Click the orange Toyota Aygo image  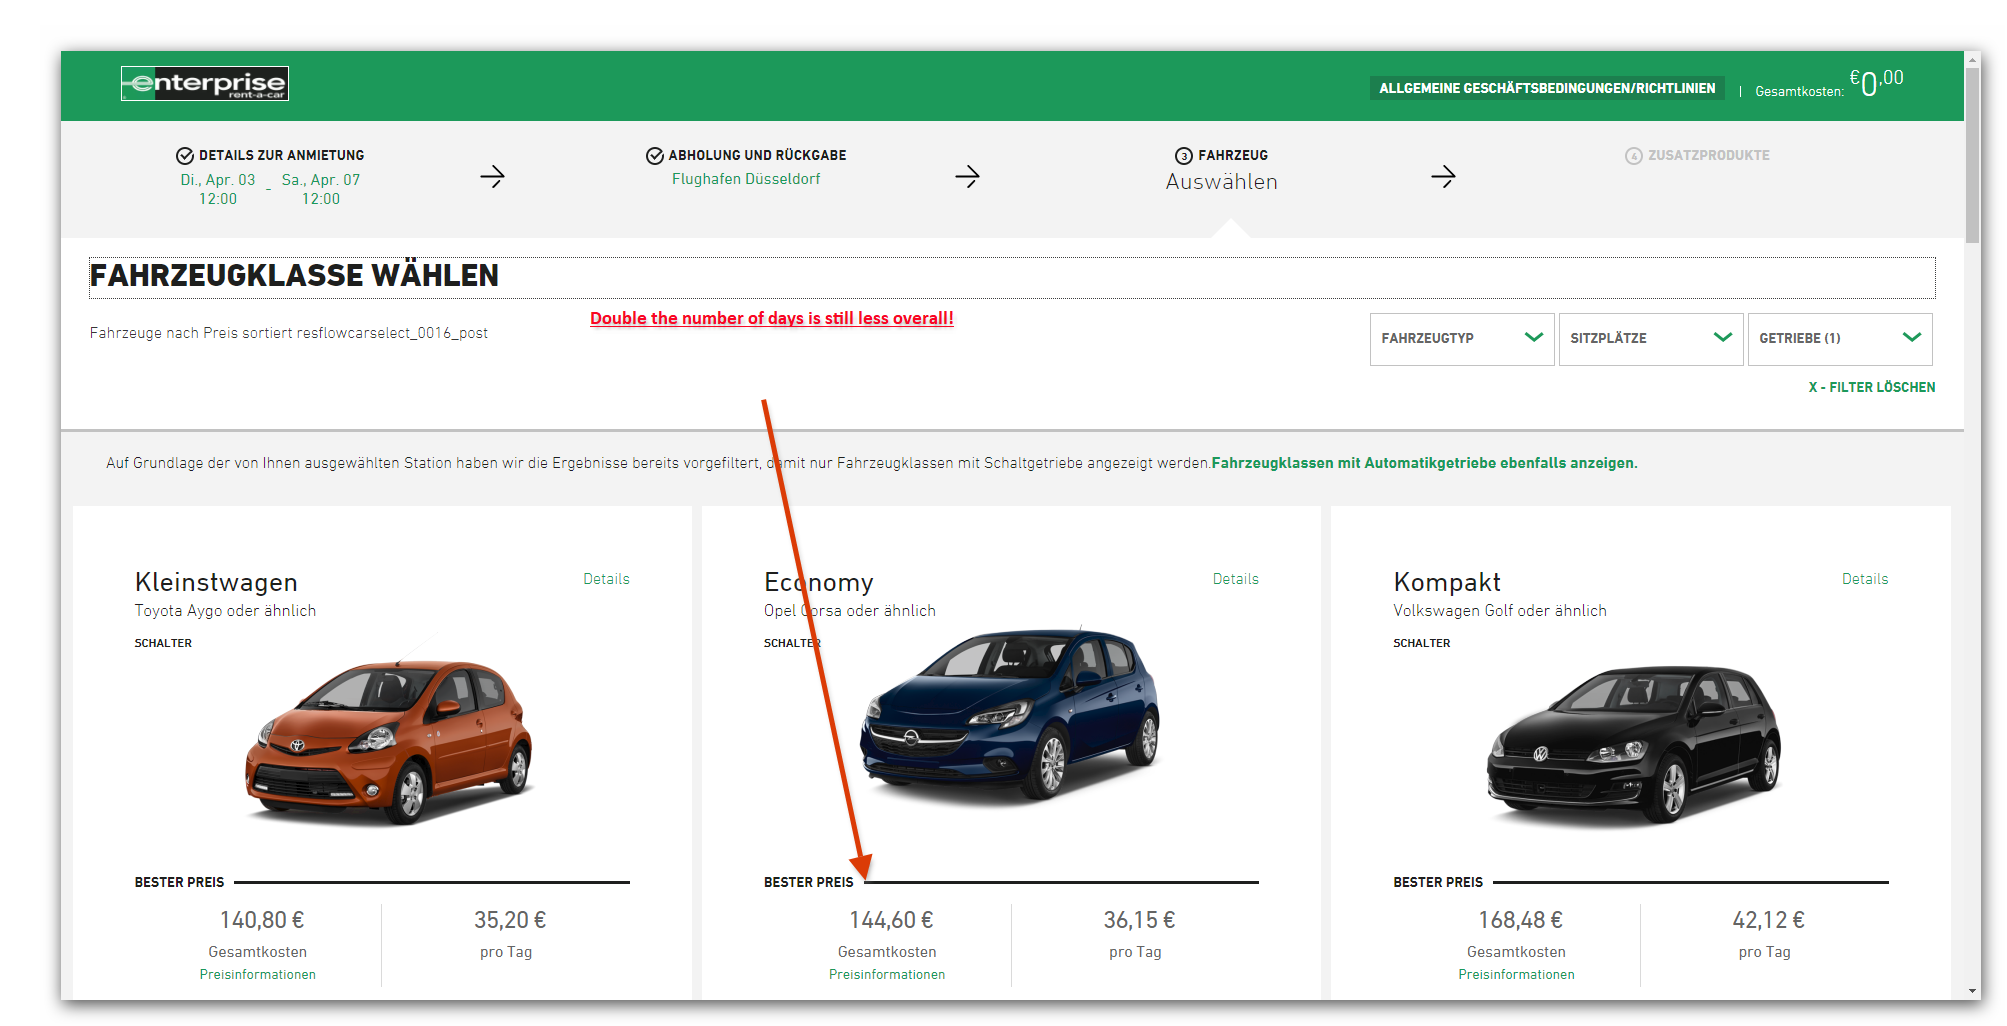pos(388,742)
